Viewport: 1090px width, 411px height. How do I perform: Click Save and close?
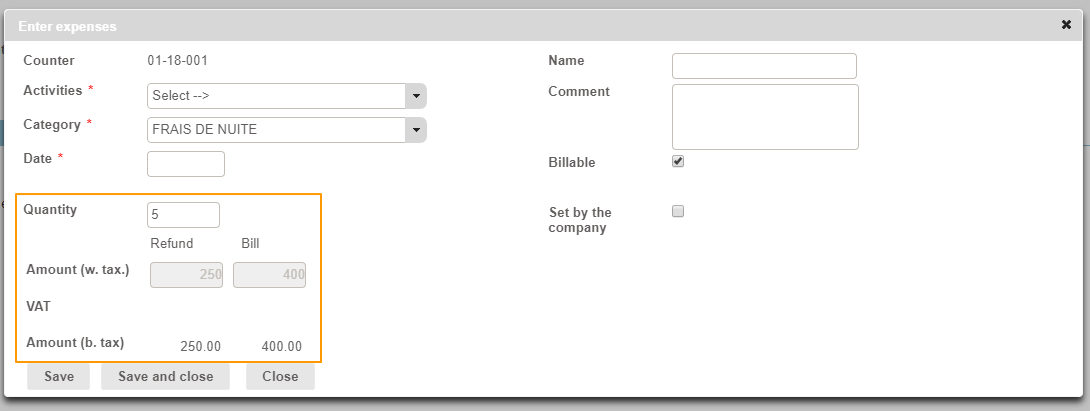pos(165,377)
